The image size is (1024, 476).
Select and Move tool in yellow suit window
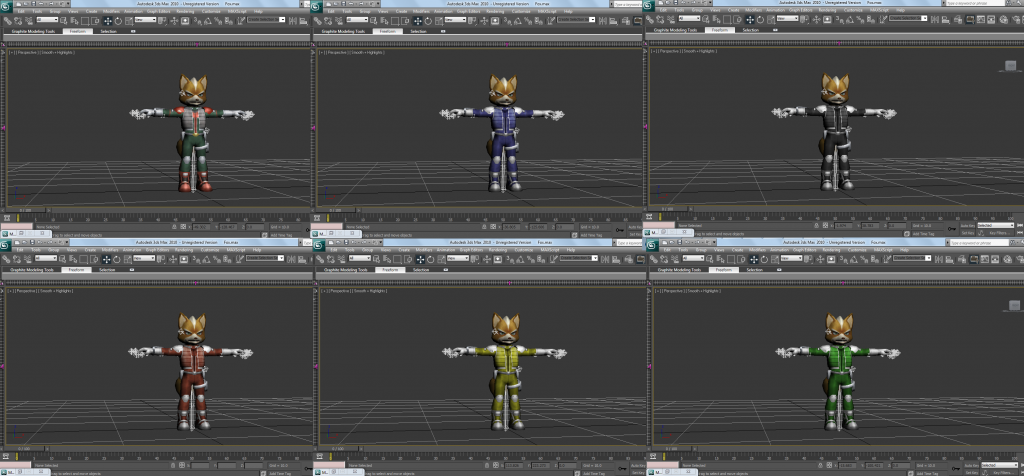coord(421,259)
